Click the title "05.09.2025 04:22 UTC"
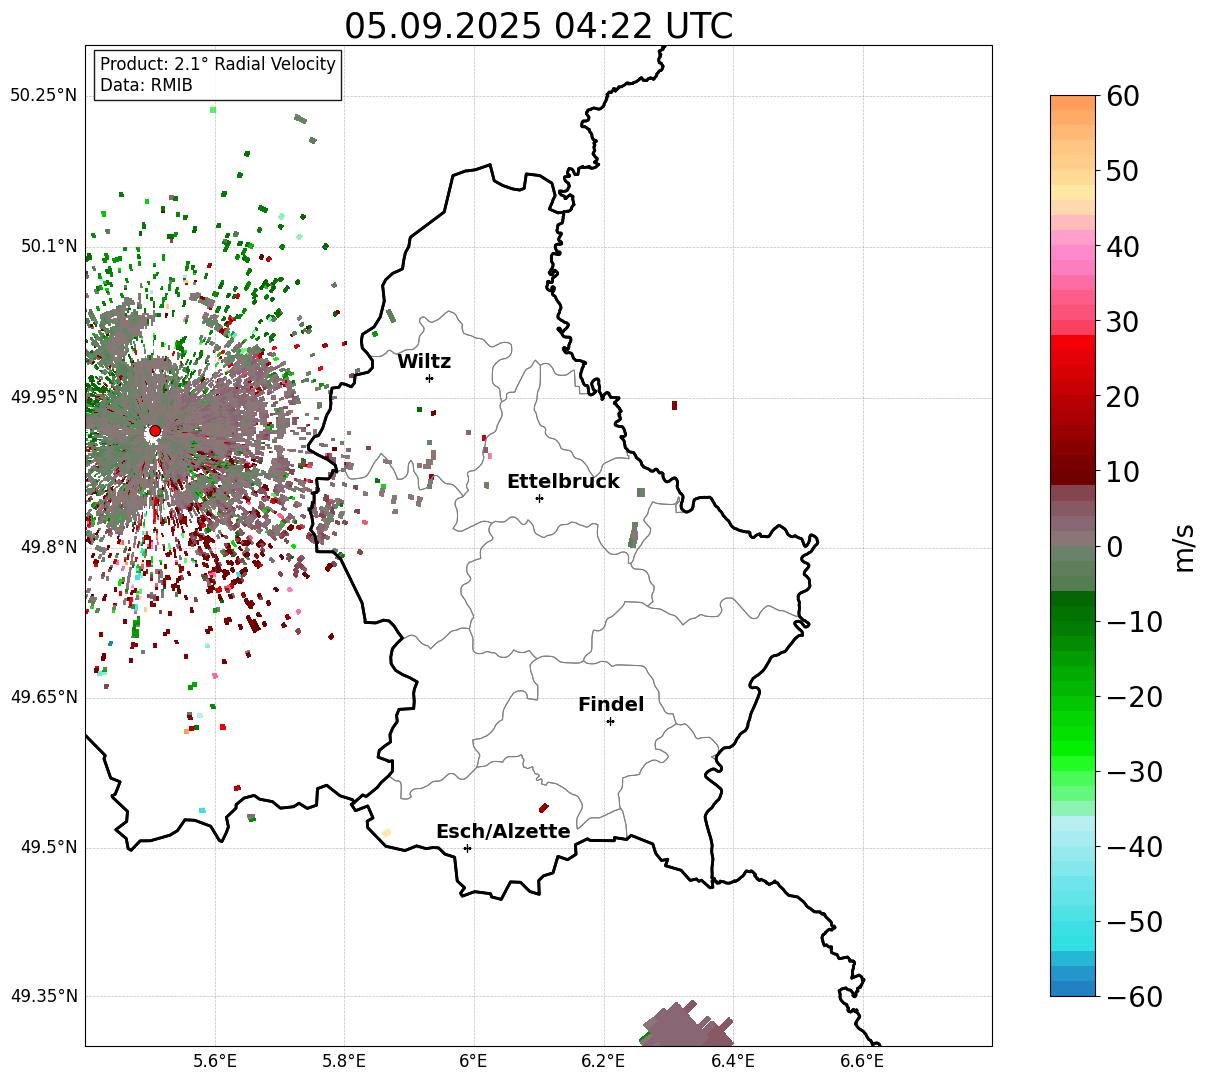The width and height of the screenshot is (1207, 1081). (538, 25)
